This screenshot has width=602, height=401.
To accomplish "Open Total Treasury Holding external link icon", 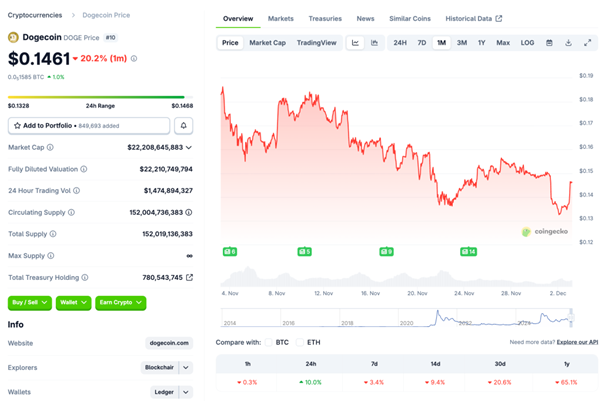I will [190, 277].
